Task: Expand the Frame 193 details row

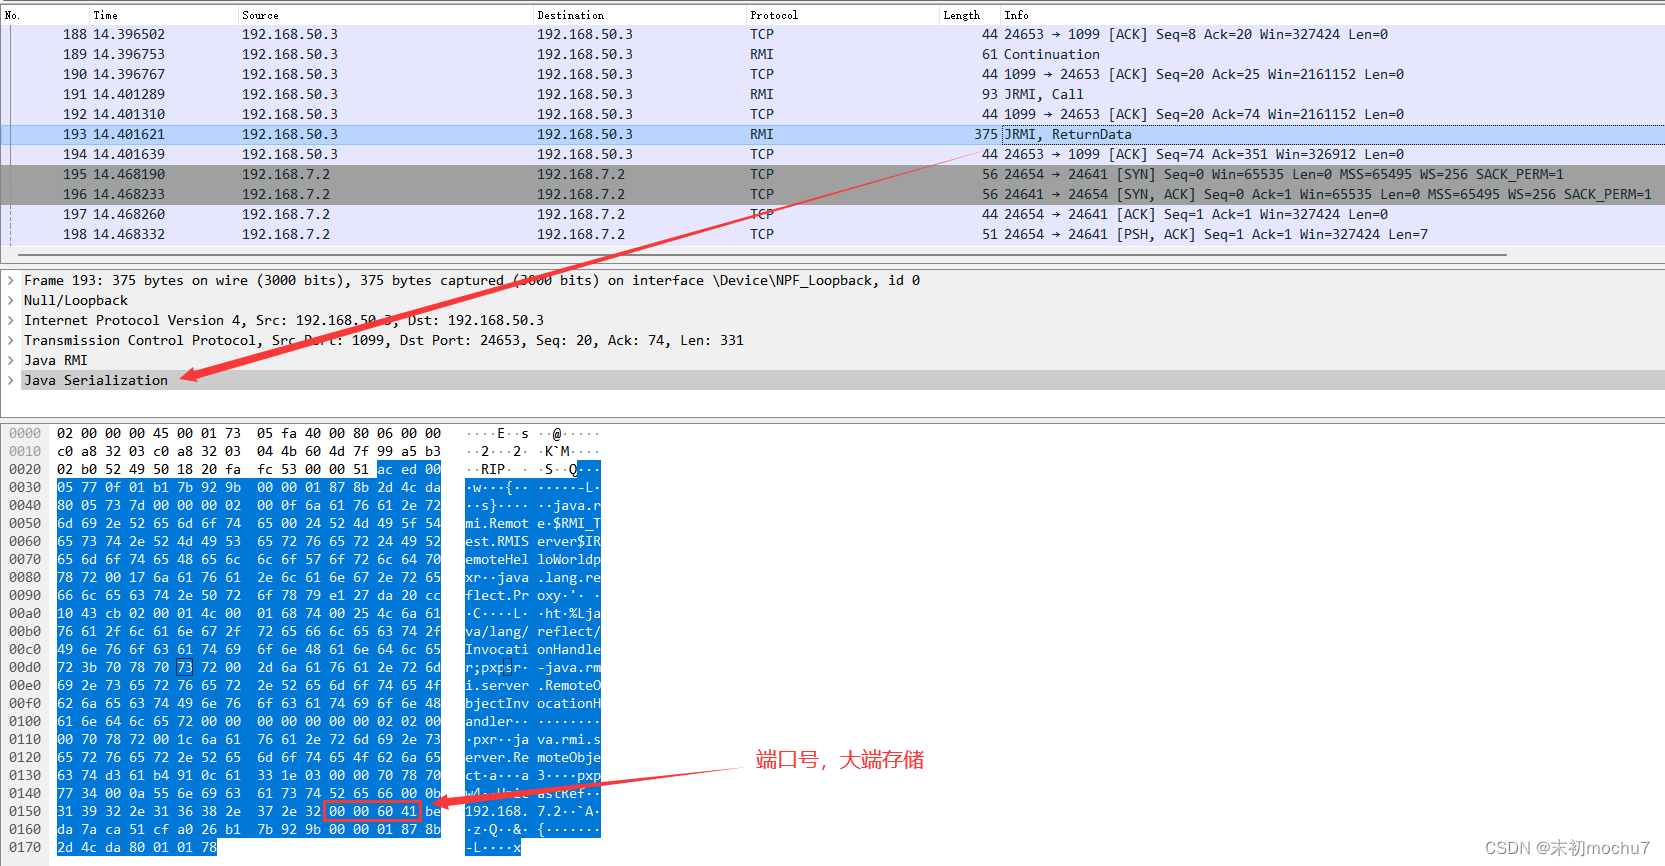Action: 11,281
